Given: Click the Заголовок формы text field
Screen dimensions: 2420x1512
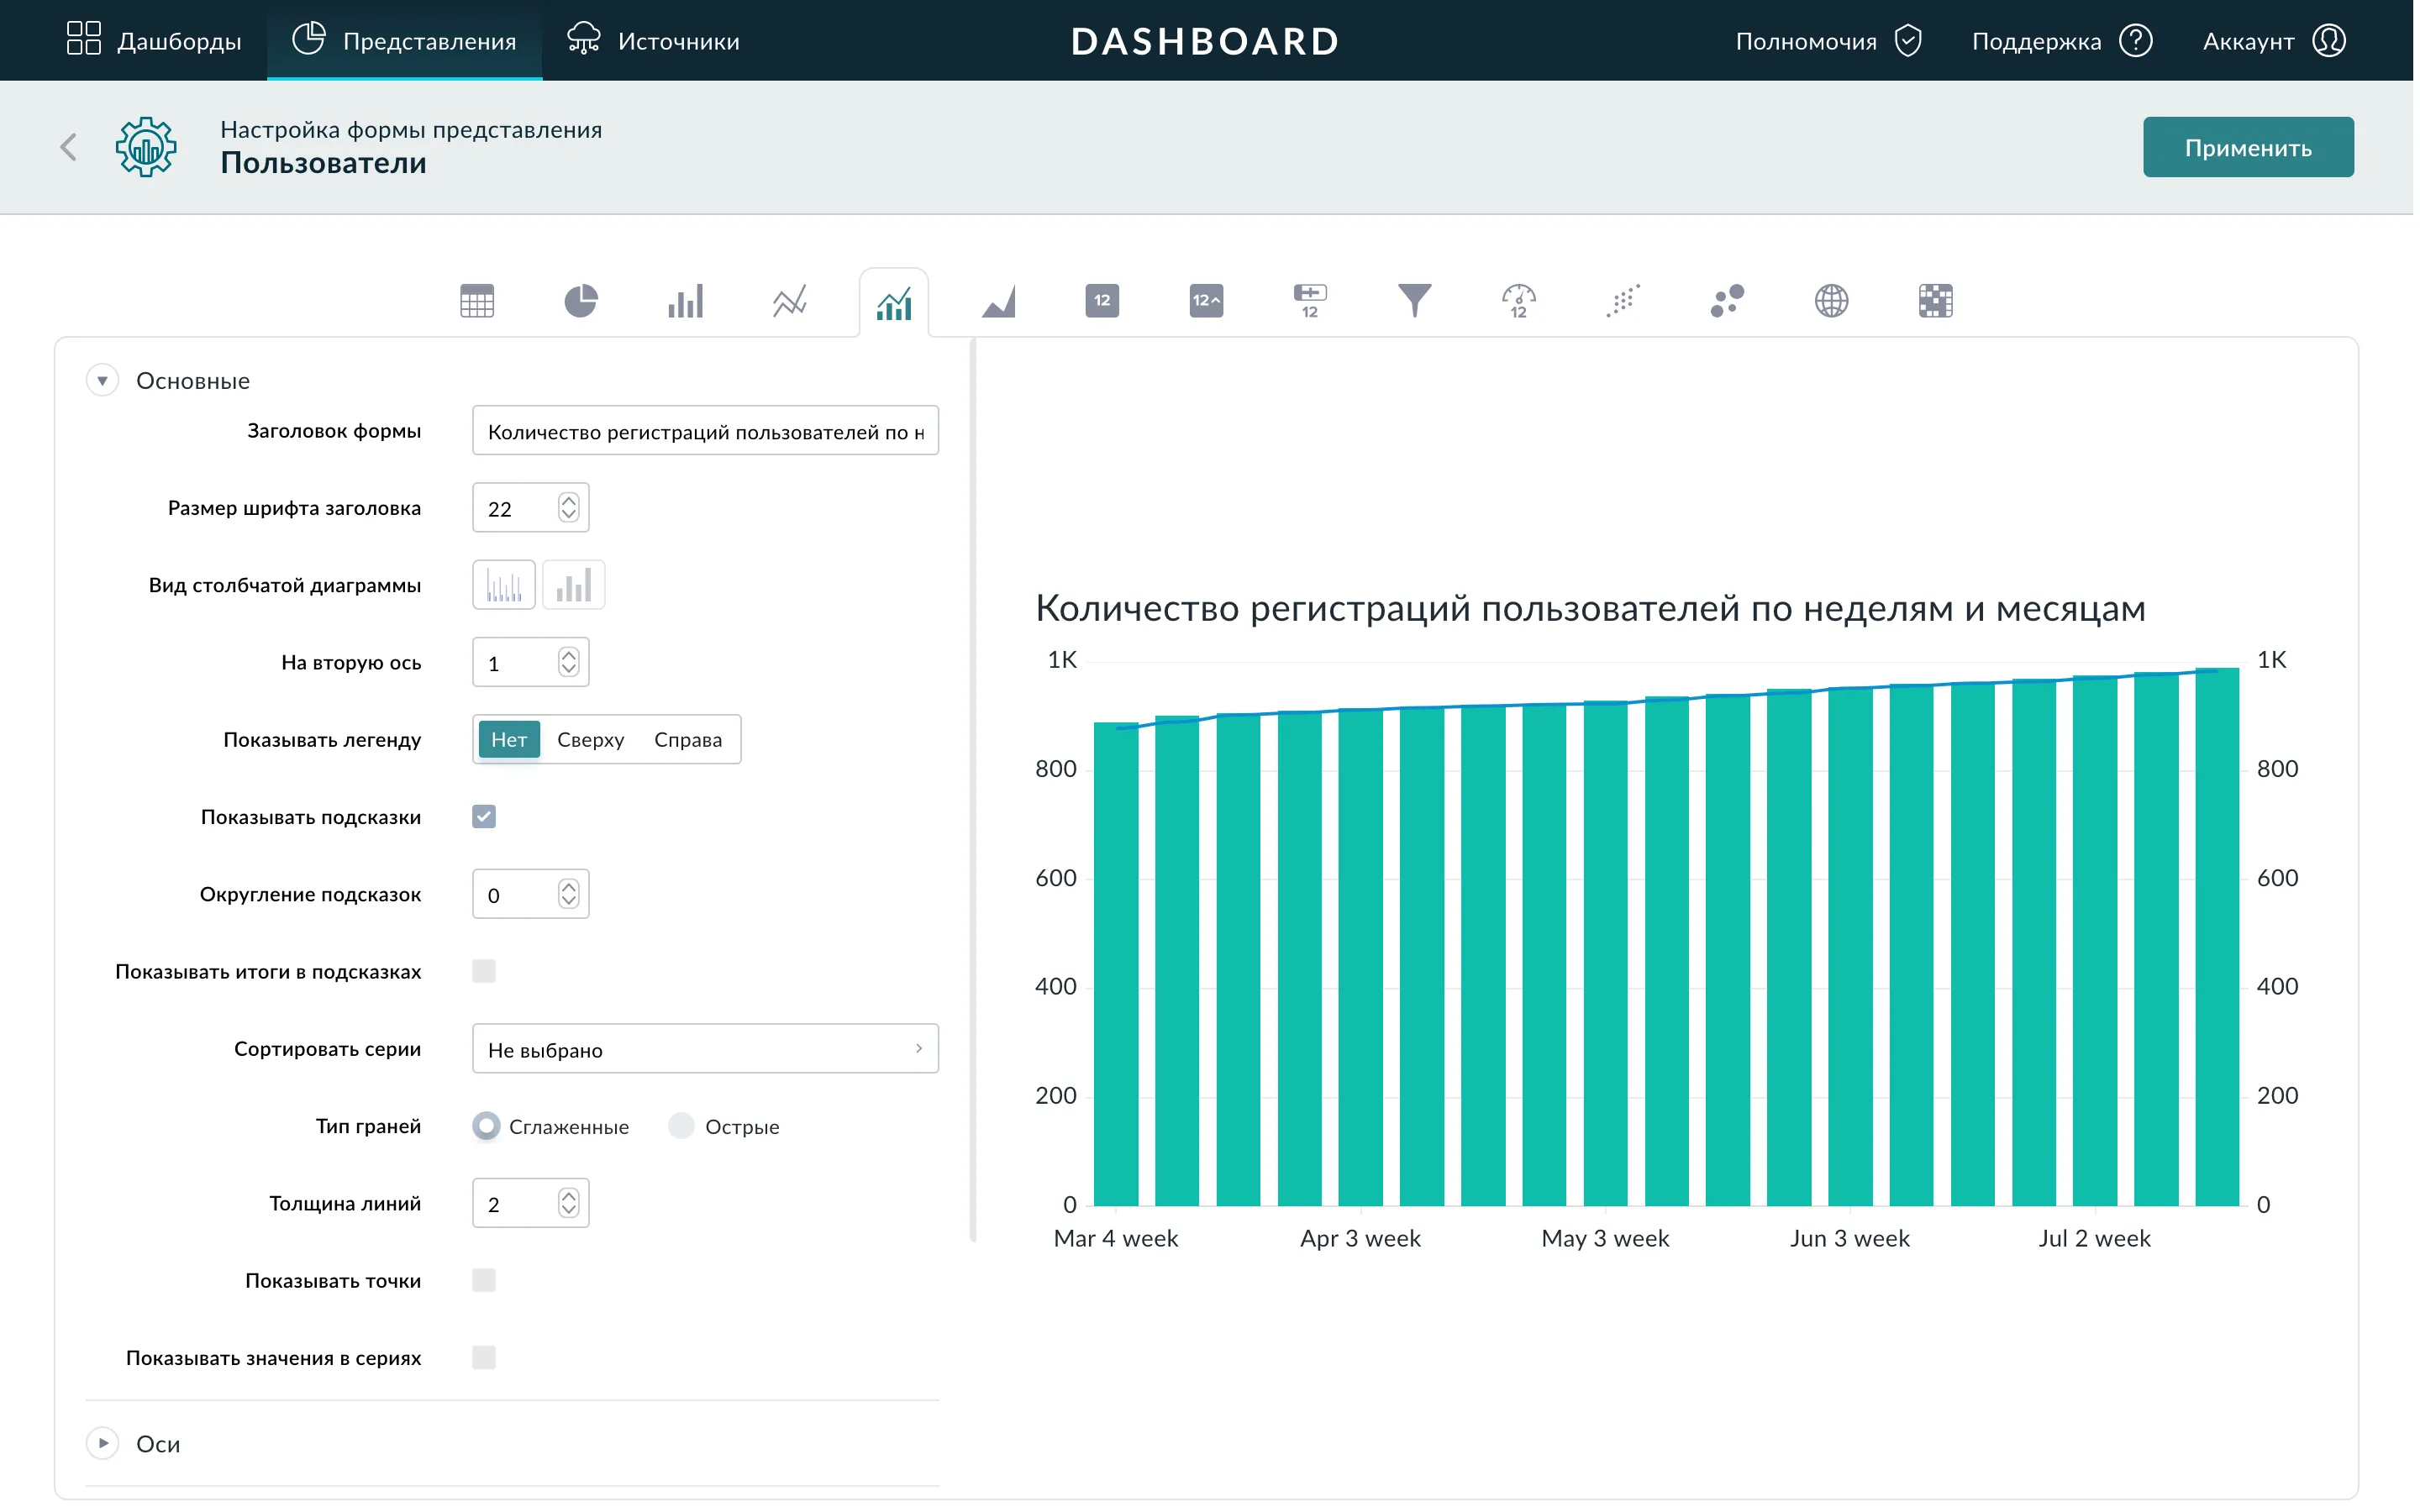Looking at the screenshot, I should 705,431.
